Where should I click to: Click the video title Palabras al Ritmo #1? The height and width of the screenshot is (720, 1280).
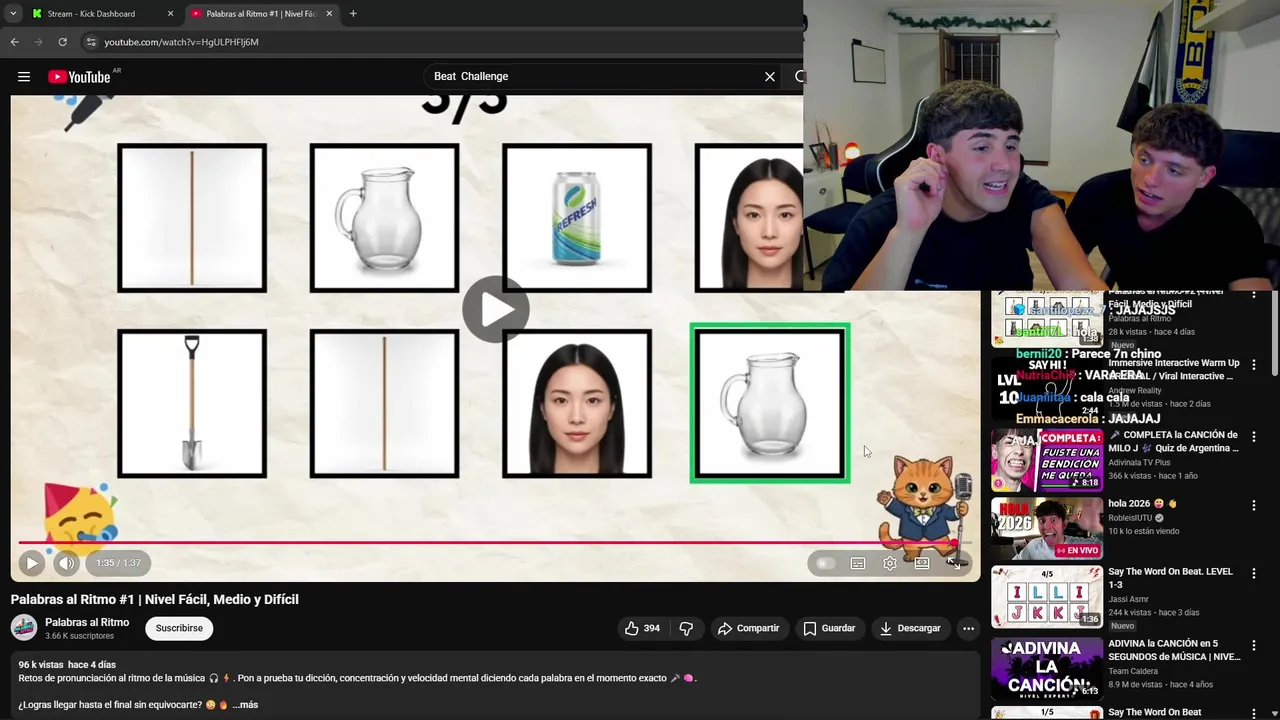point(155,599)
